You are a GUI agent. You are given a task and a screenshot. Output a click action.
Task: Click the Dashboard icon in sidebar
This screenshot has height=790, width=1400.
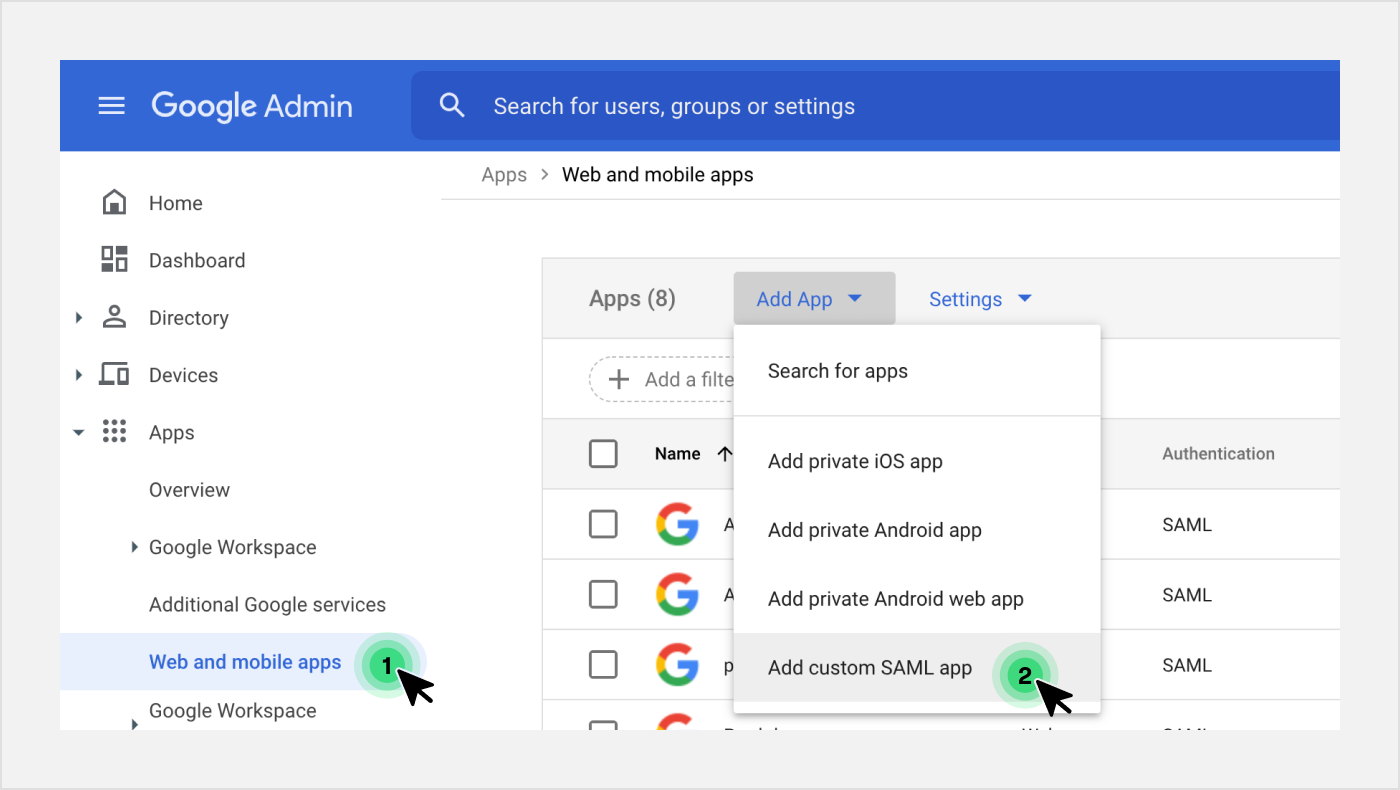click(x=115, y=260)
